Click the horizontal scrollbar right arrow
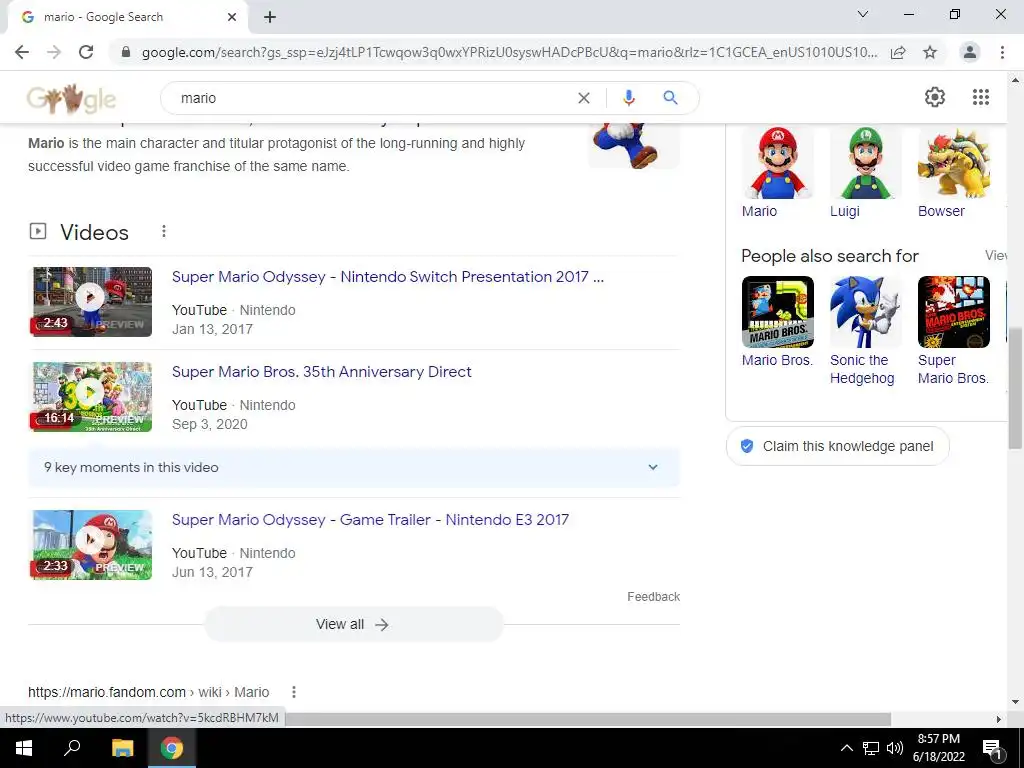The image size is (1024, 768). 998,719
